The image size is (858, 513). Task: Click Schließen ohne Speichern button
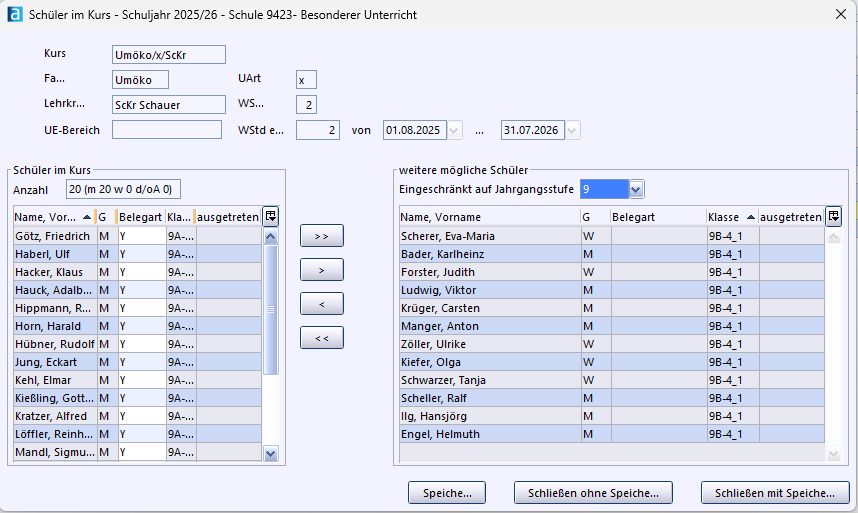(593, 493)
